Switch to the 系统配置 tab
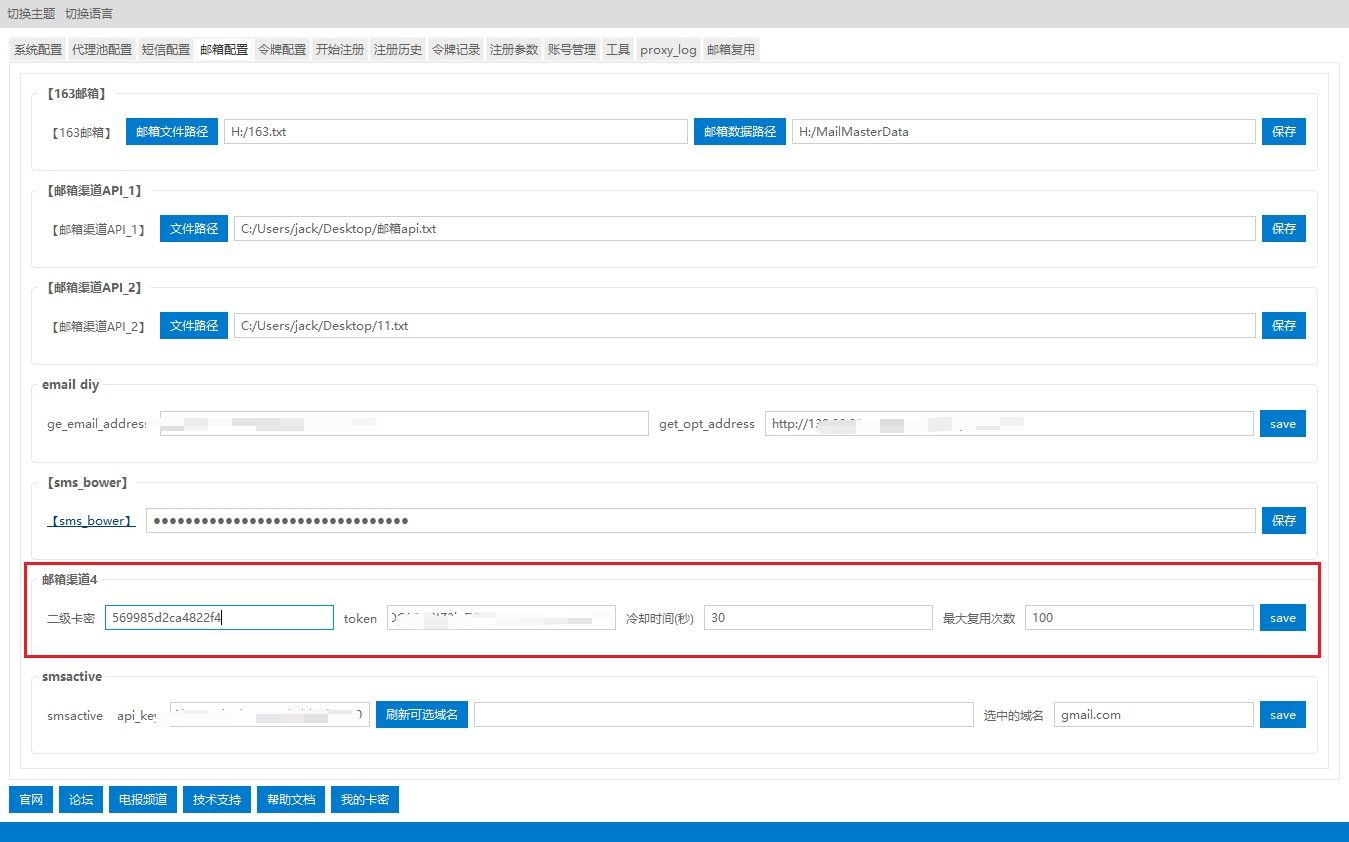The image size is (1349, 842). pos(38,50)
